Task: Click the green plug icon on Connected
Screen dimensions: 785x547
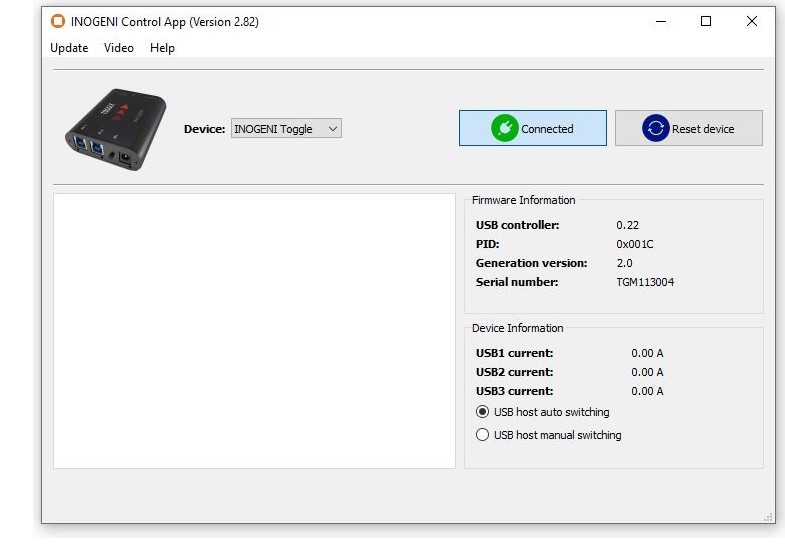Action: click(x=504, y=129)
